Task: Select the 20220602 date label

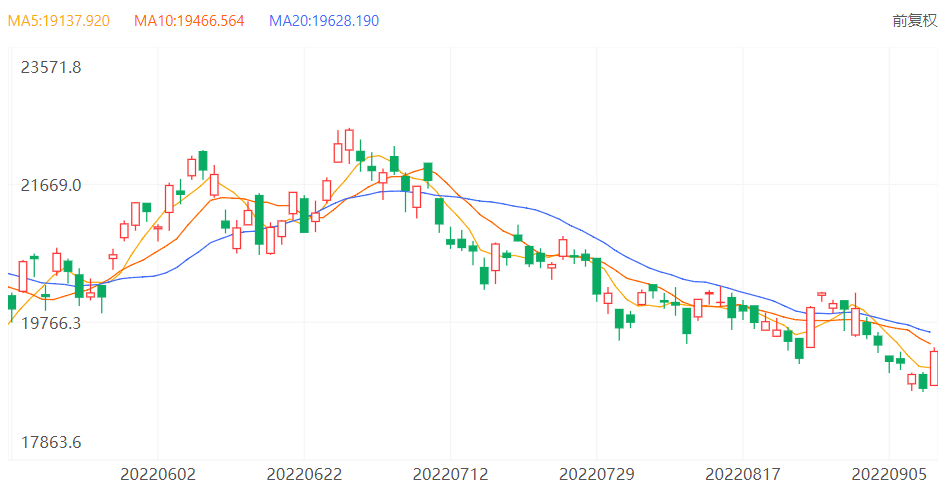Action: [x=158, y=474]
